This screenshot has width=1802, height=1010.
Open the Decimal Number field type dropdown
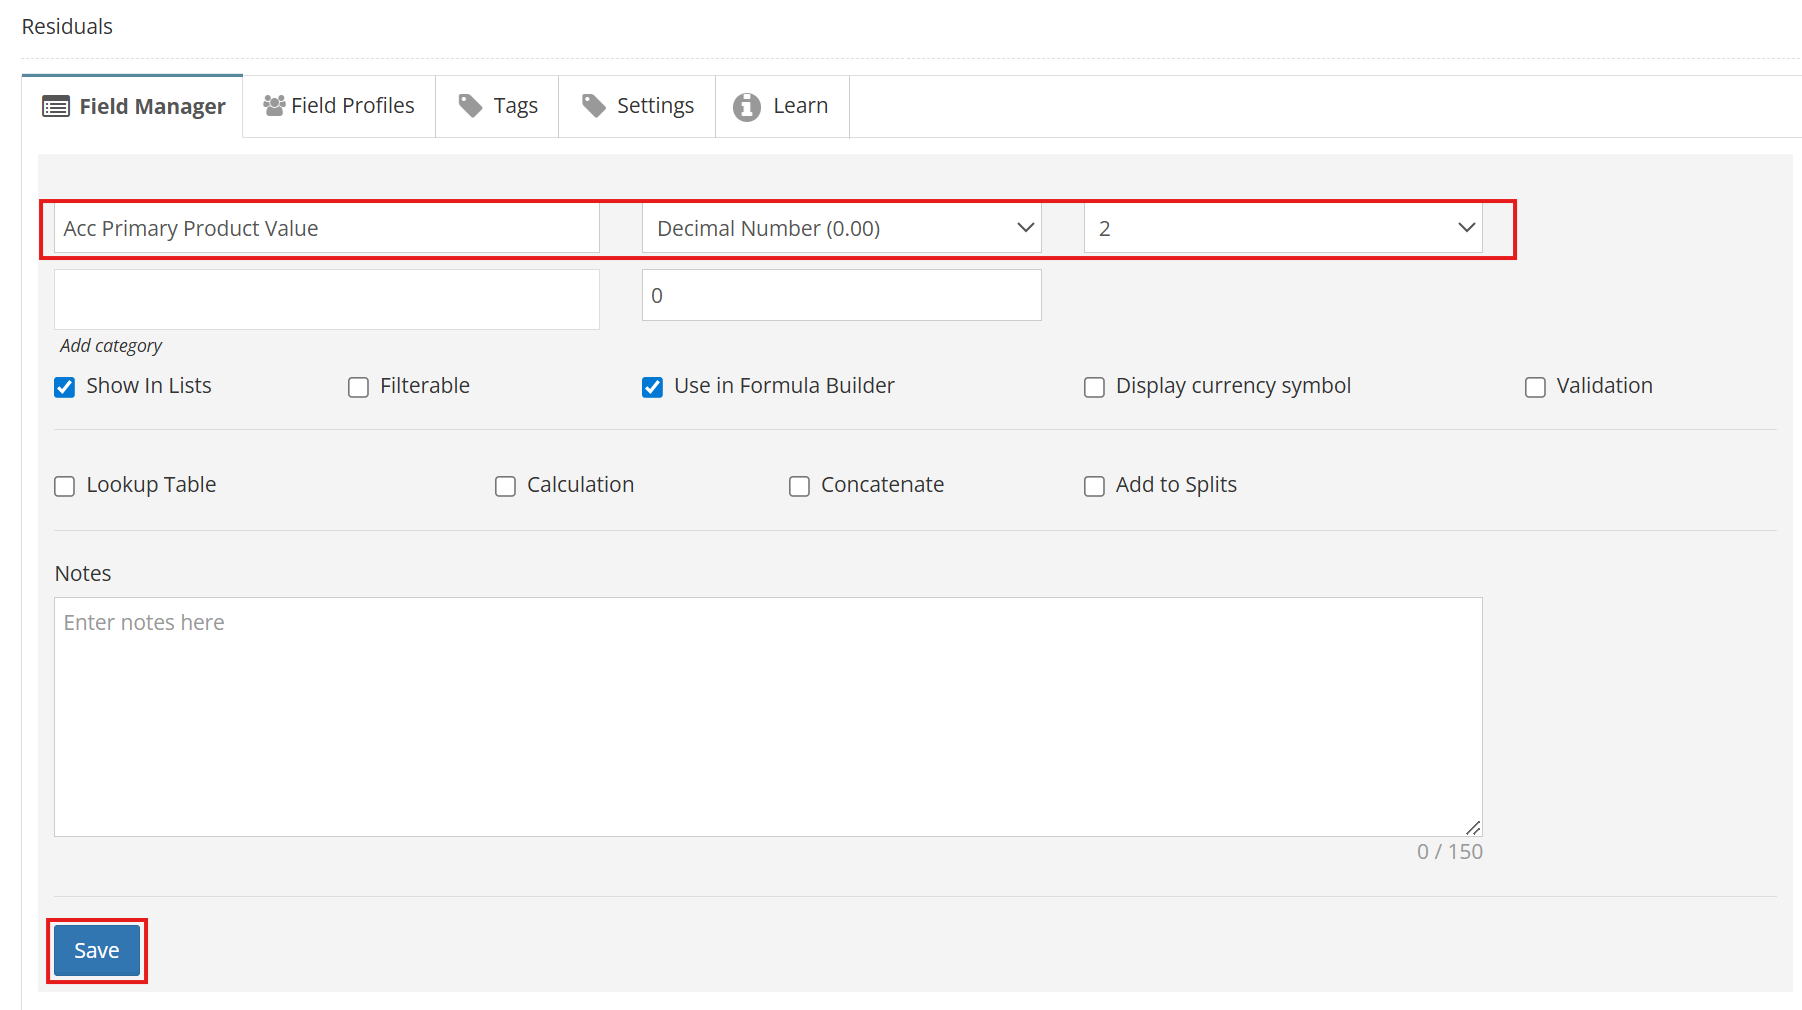(841, 229)
